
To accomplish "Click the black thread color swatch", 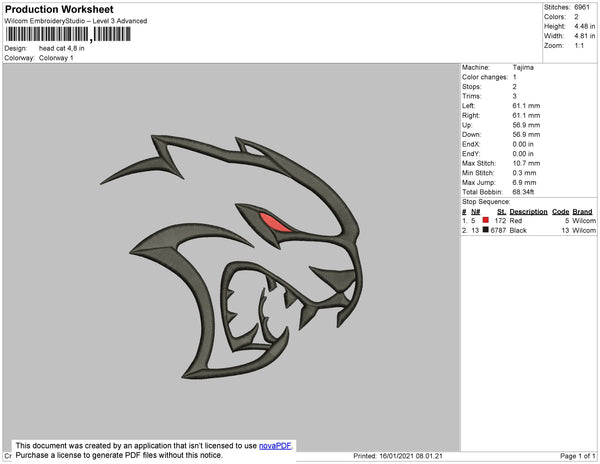I will [x=486, y=230].
